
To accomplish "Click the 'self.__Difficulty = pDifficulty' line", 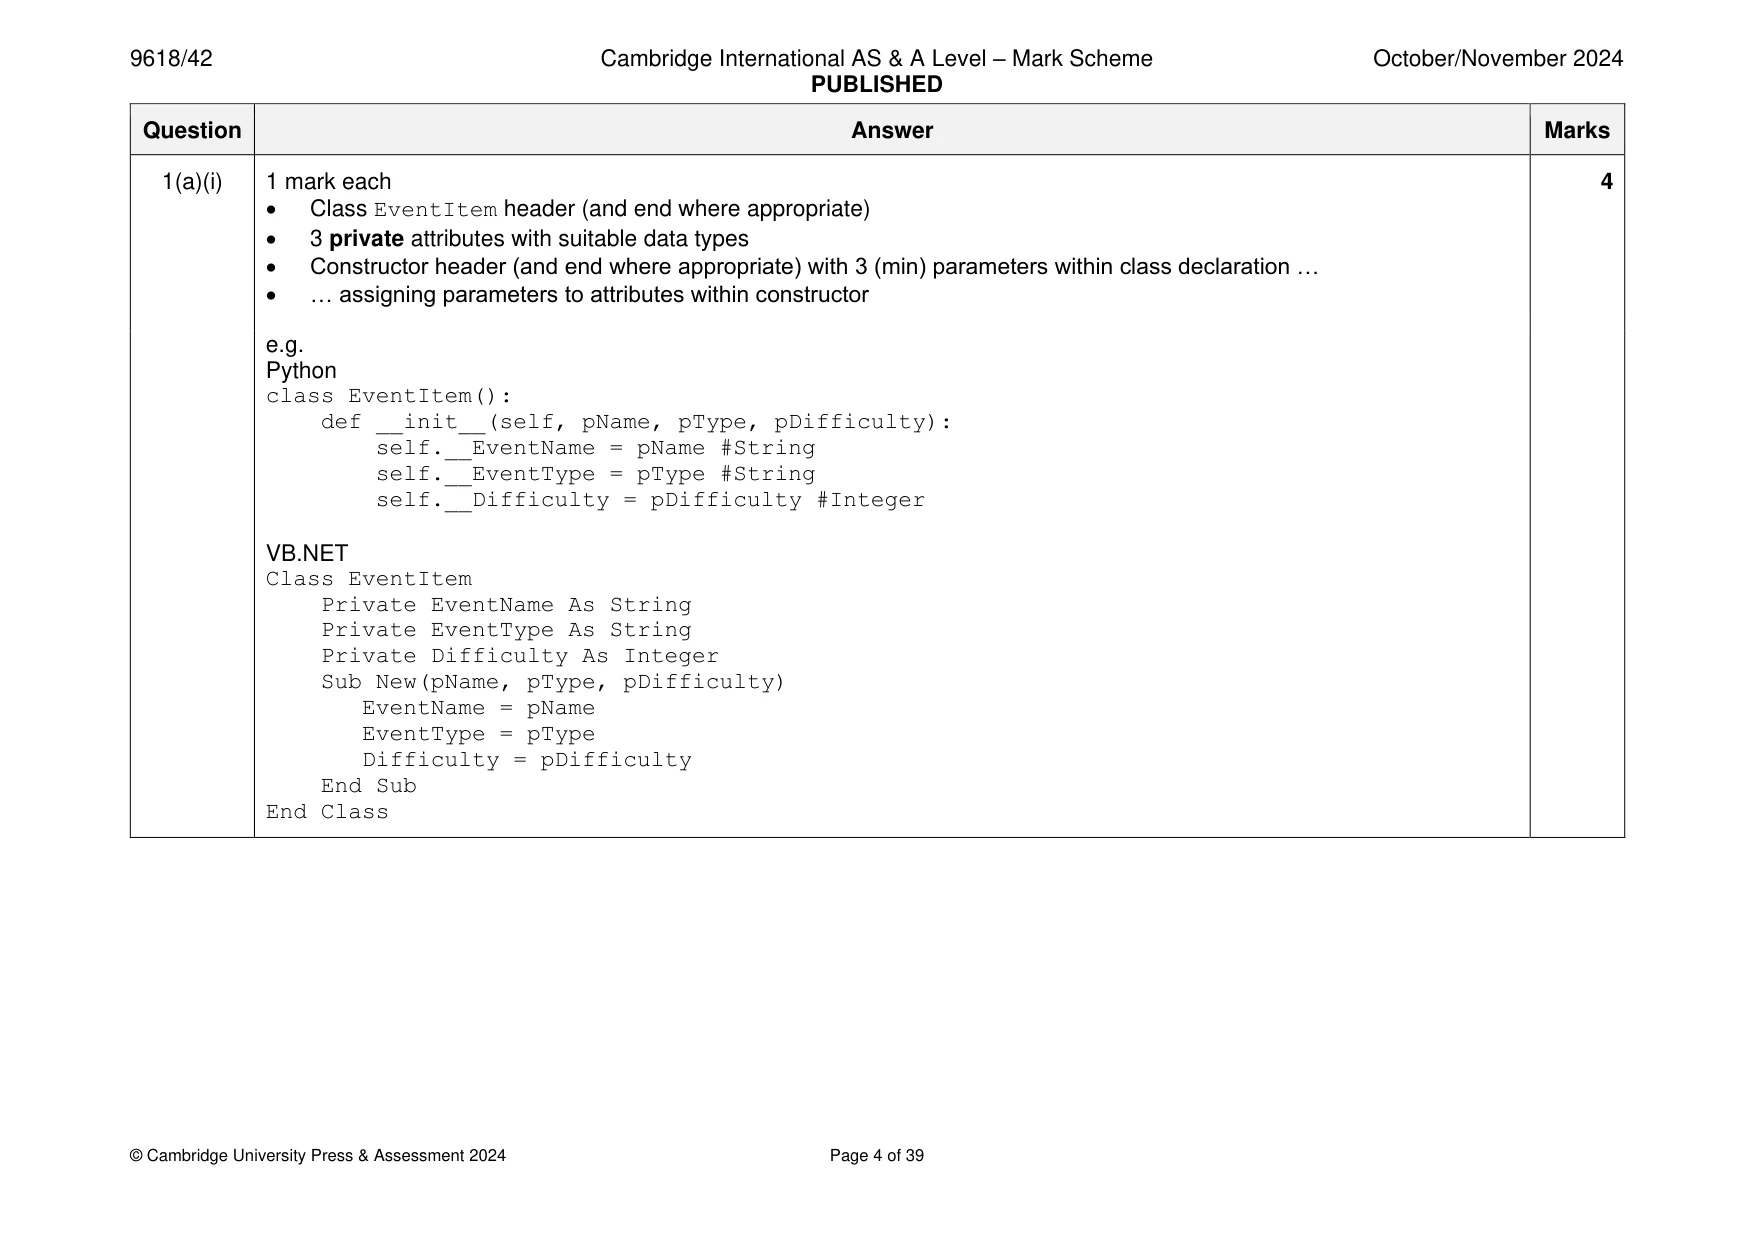I will (x=651, y=500).
